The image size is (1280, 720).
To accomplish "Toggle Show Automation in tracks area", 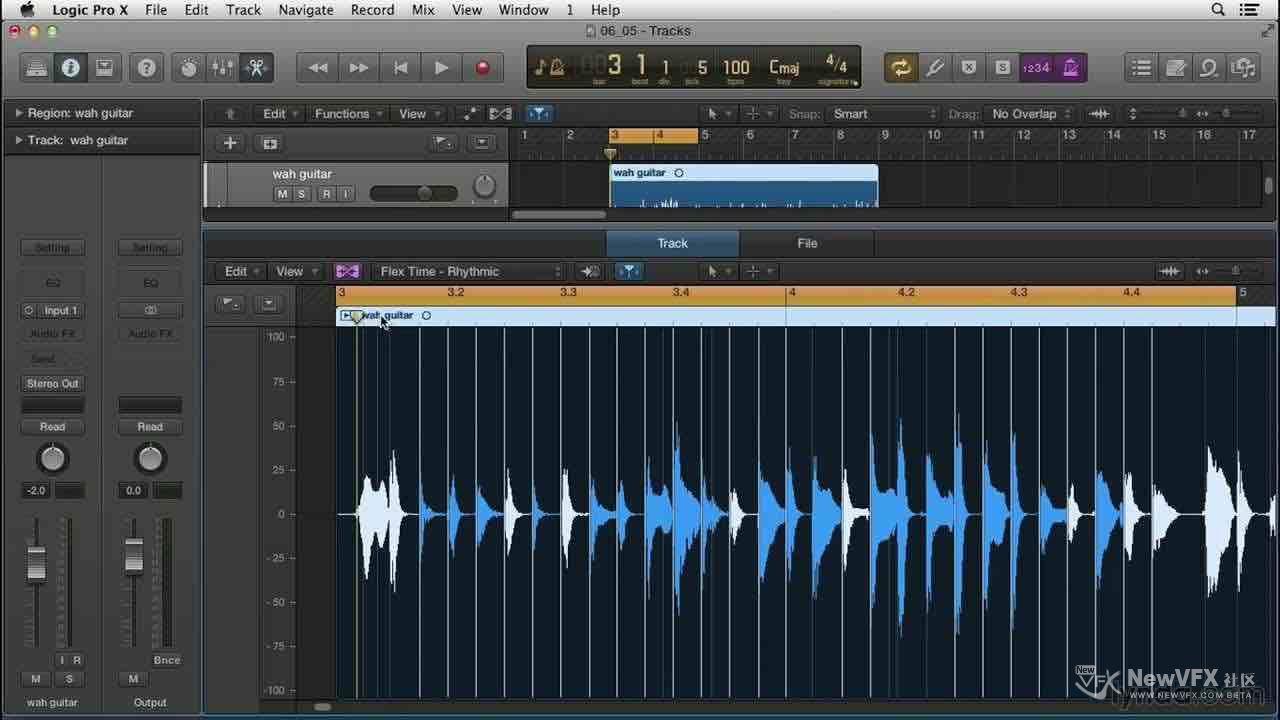I will click(x=468, y=113).
